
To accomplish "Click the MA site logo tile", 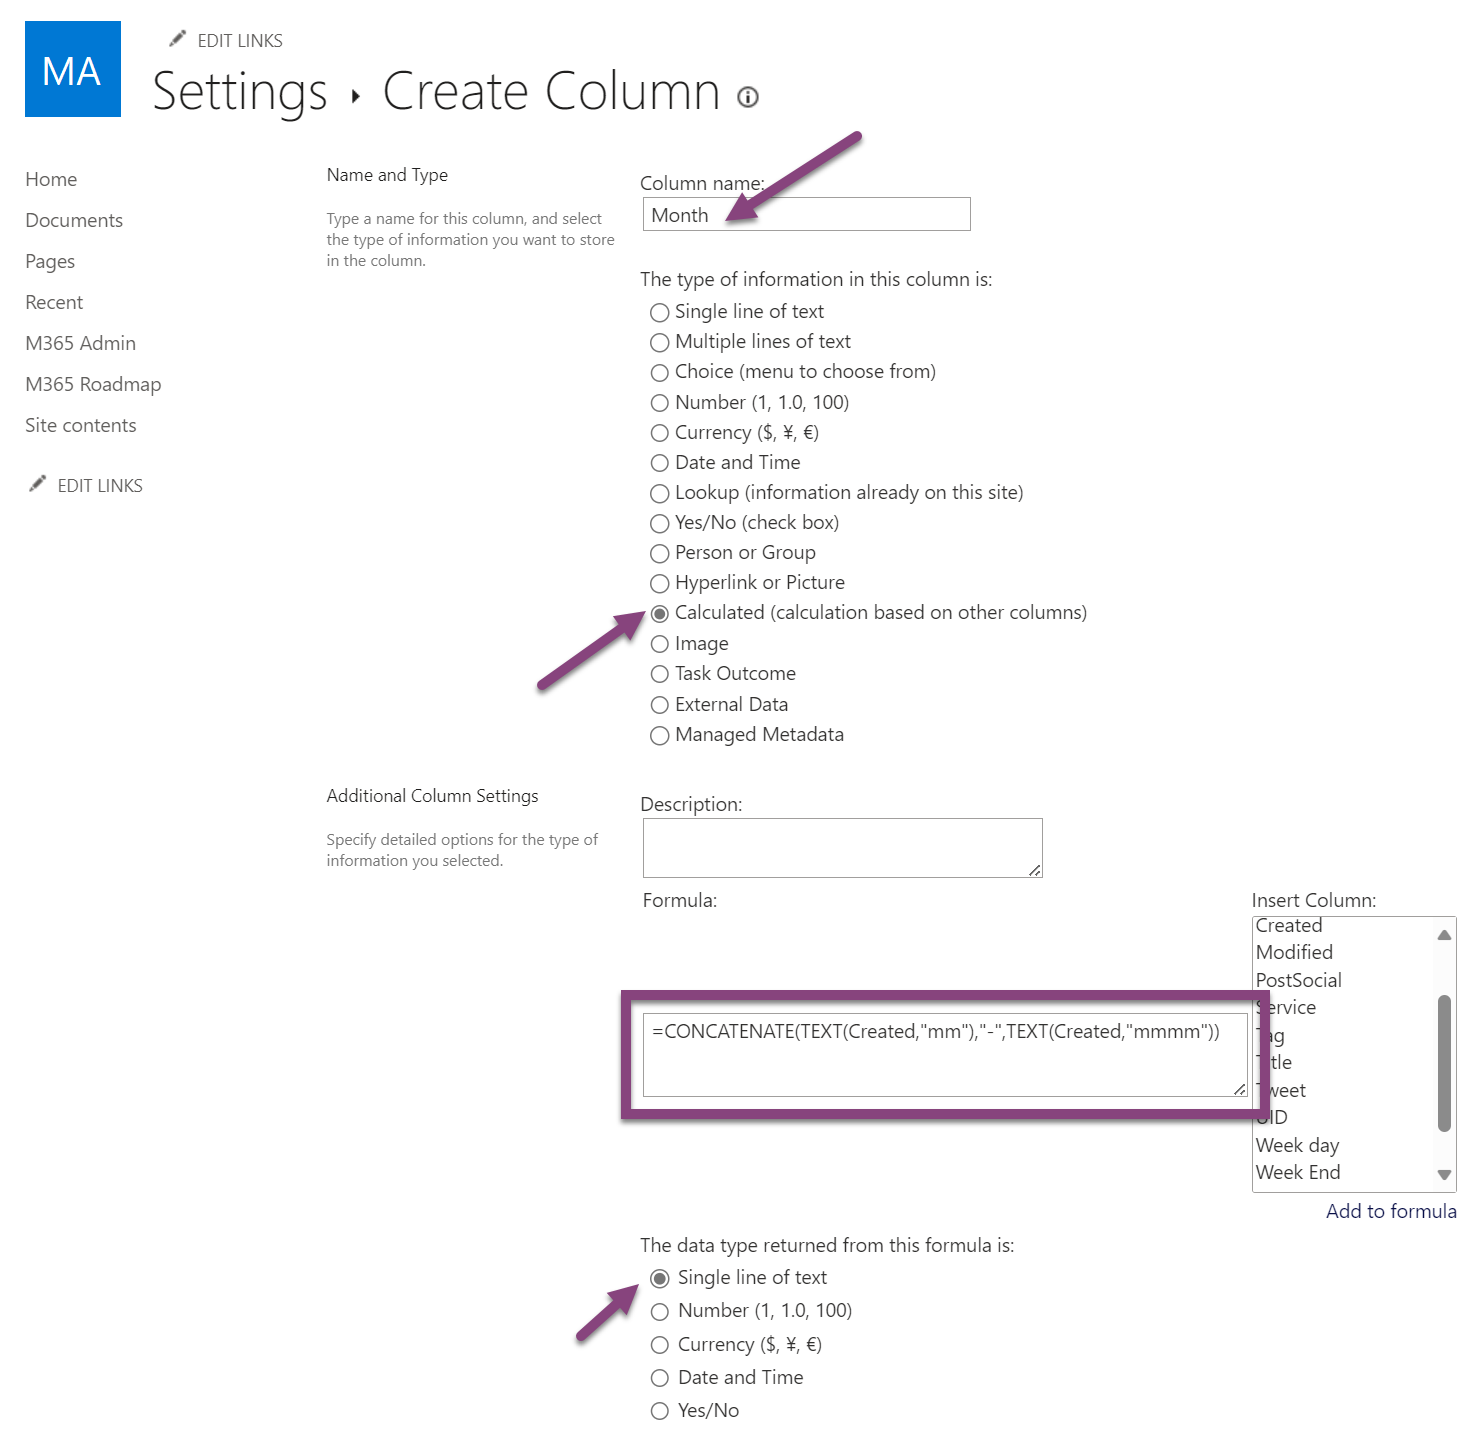I will [73, 69].
